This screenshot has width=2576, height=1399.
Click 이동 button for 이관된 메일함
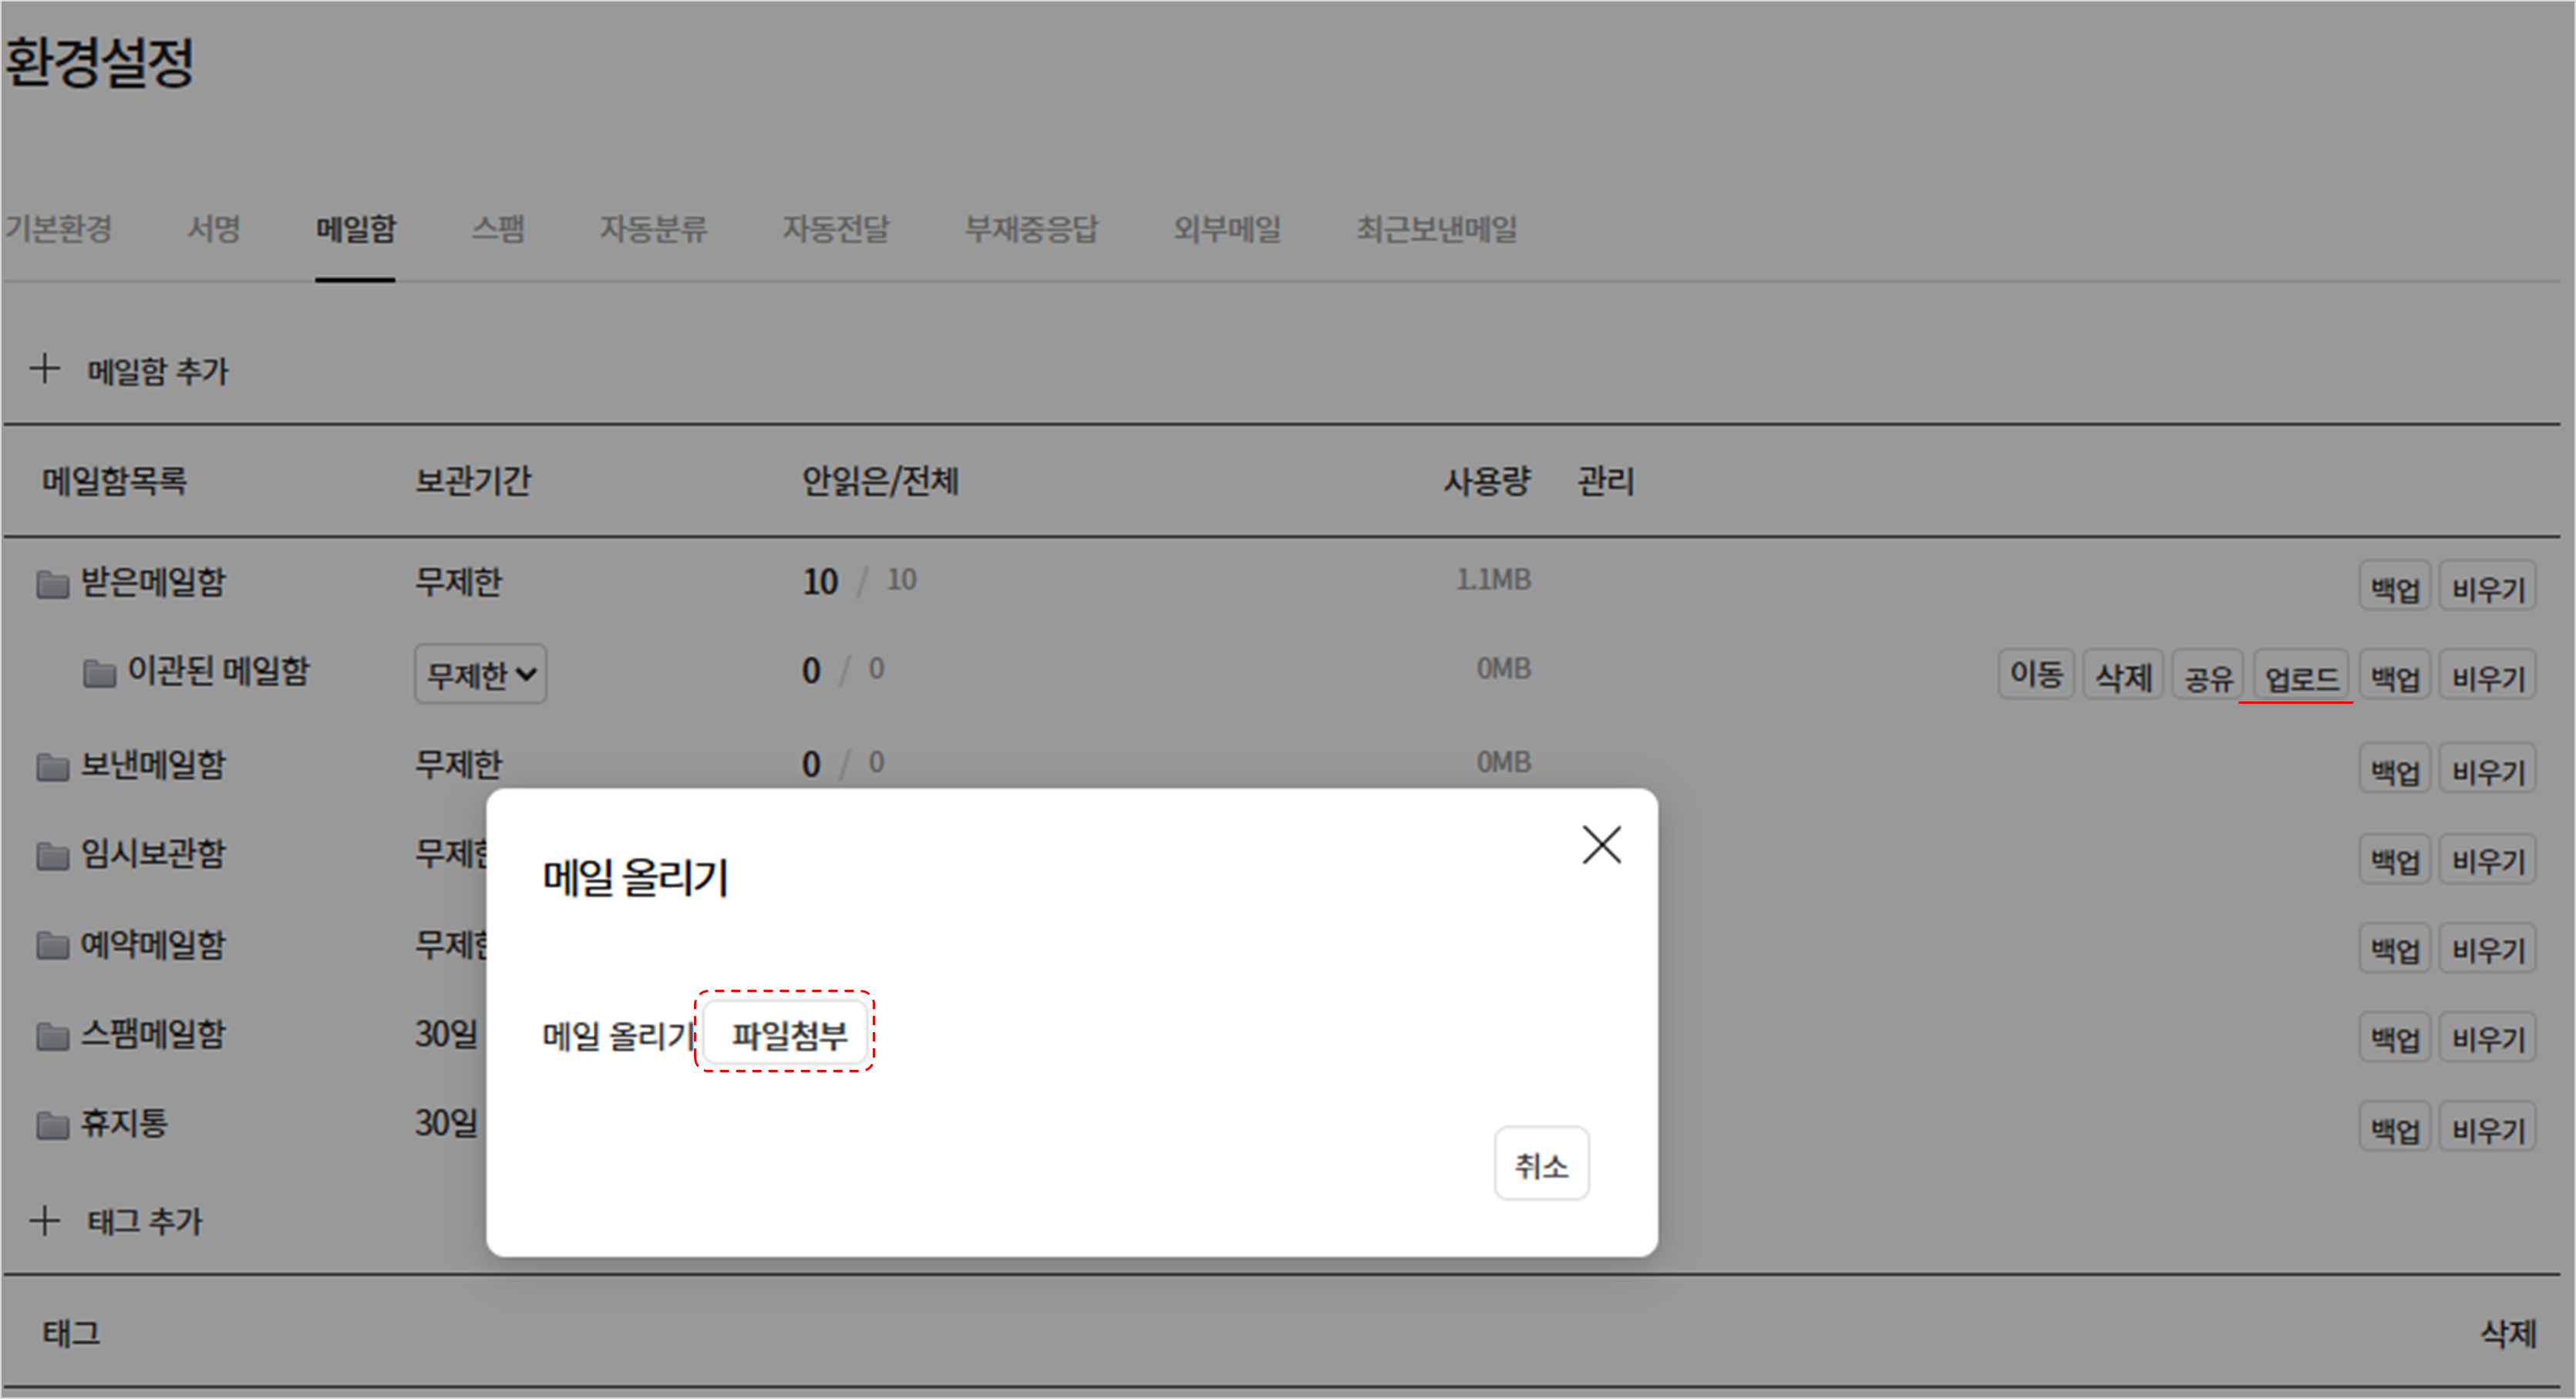click(x=2035, y=675)
